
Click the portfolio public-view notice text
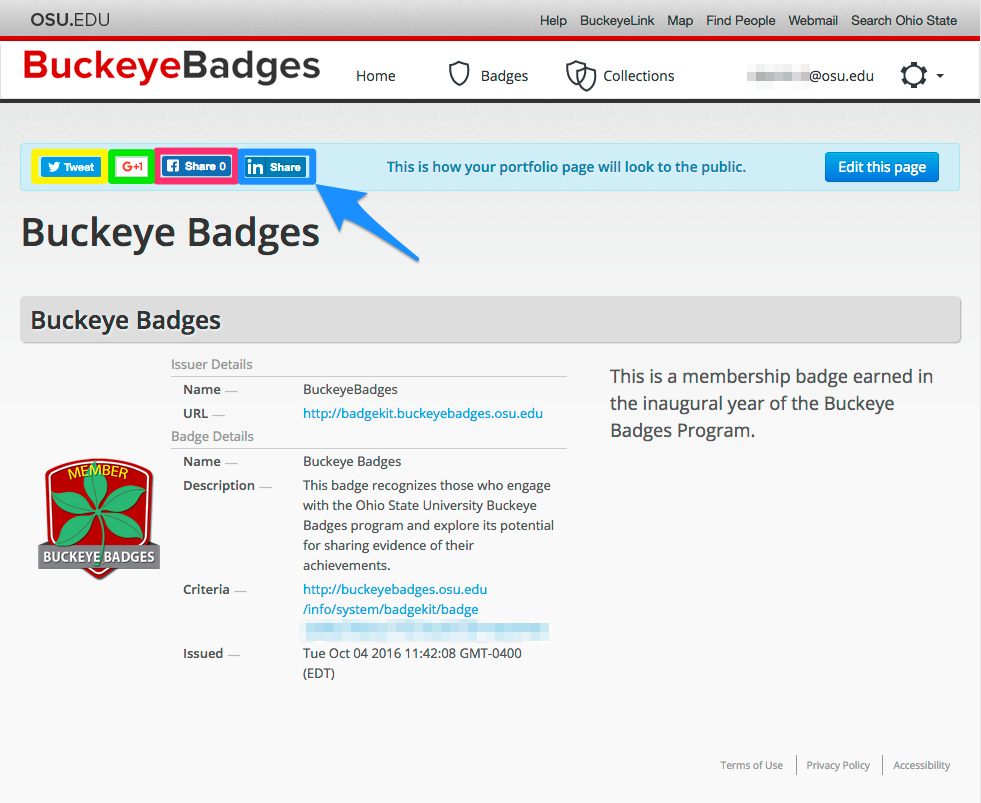pos(566,167)
